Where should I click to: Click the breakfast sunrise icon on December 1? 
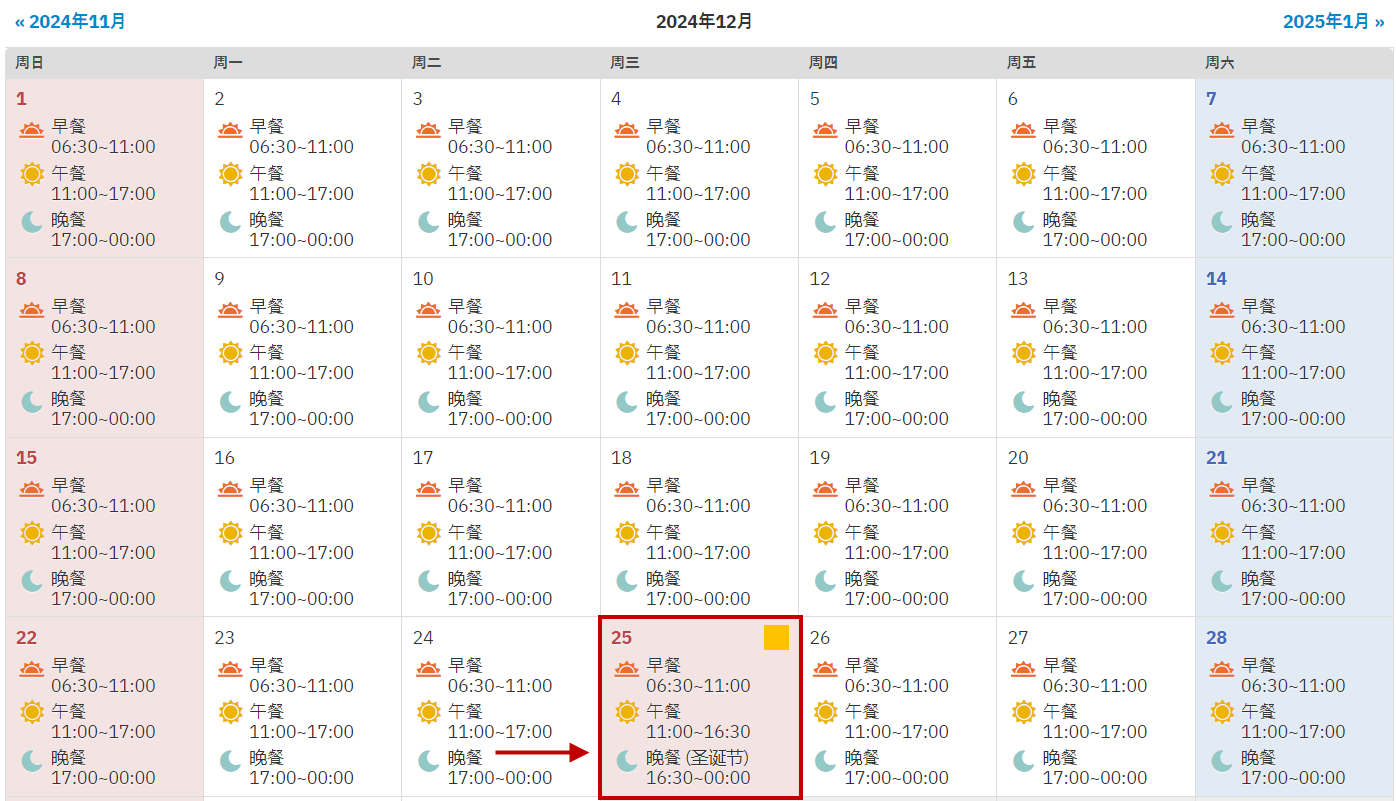coord(33,130)
